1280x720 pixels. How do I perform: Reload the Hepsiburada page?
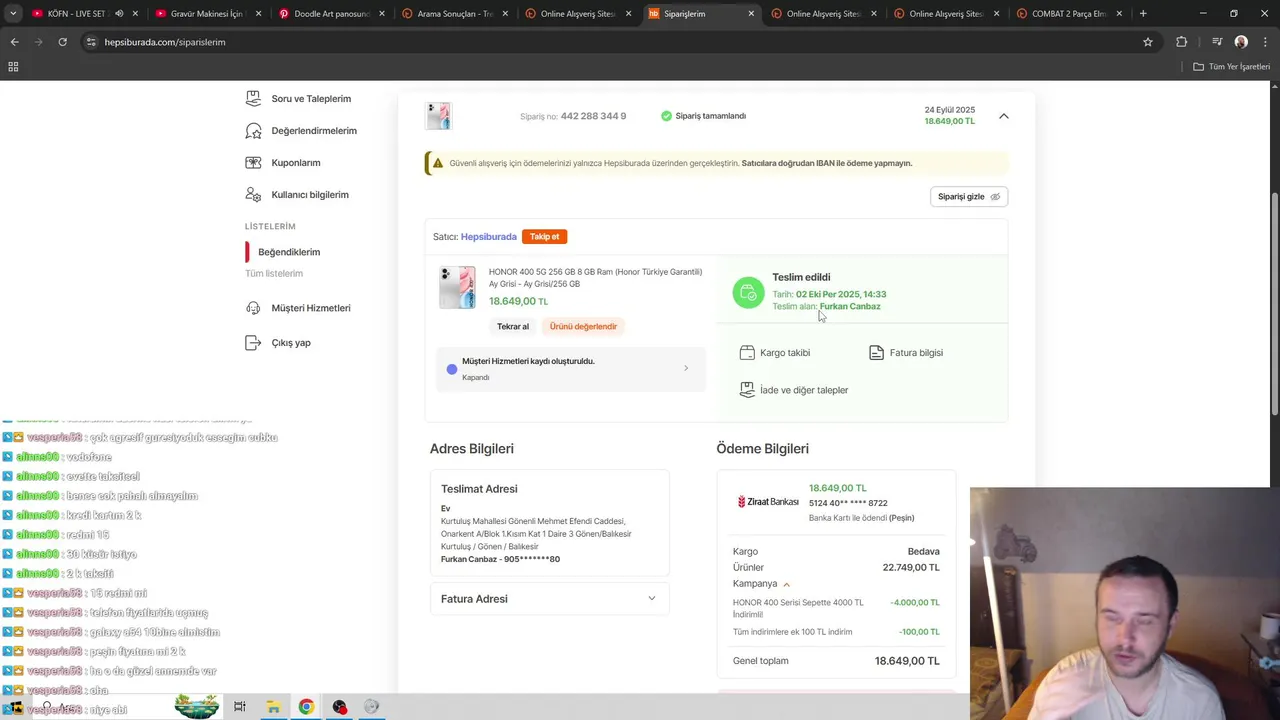pos(62,42)
